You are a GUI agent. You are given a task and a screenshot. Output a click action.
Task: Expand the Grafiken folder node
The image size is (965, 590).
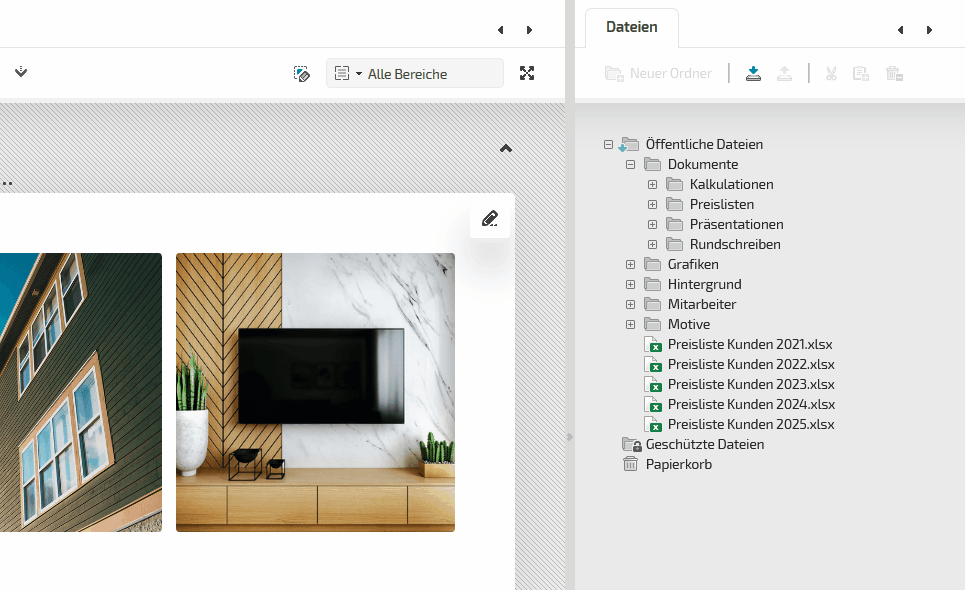(631, 264)
